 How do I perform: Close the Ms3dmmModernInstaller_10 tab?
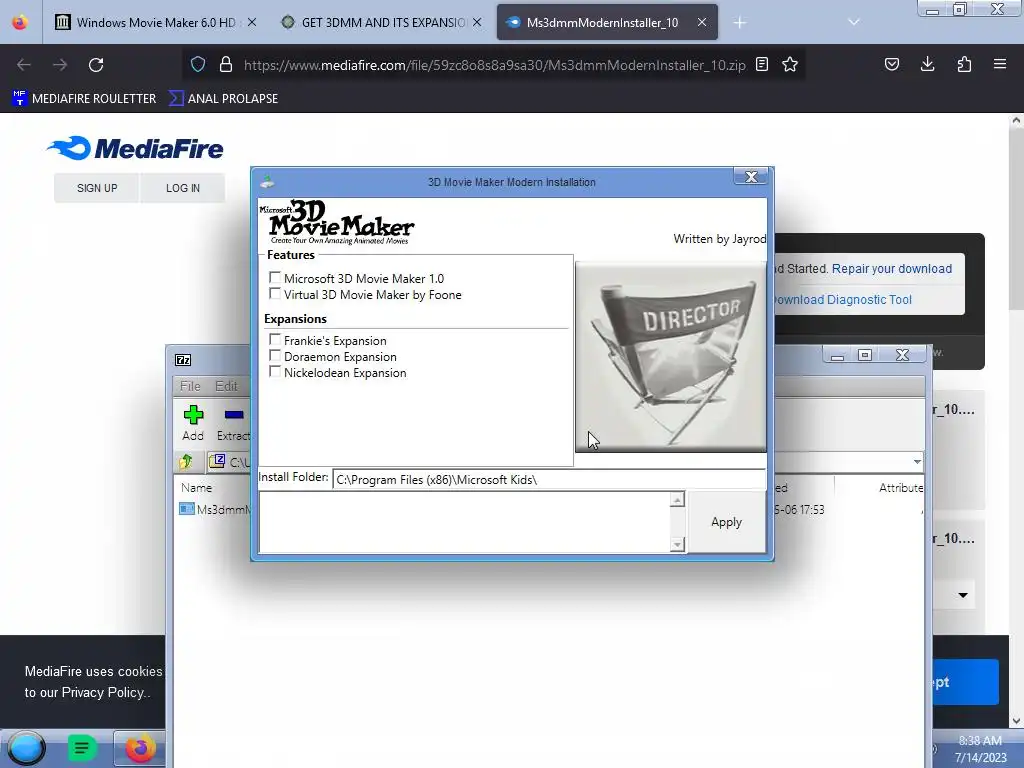[701, 22]
